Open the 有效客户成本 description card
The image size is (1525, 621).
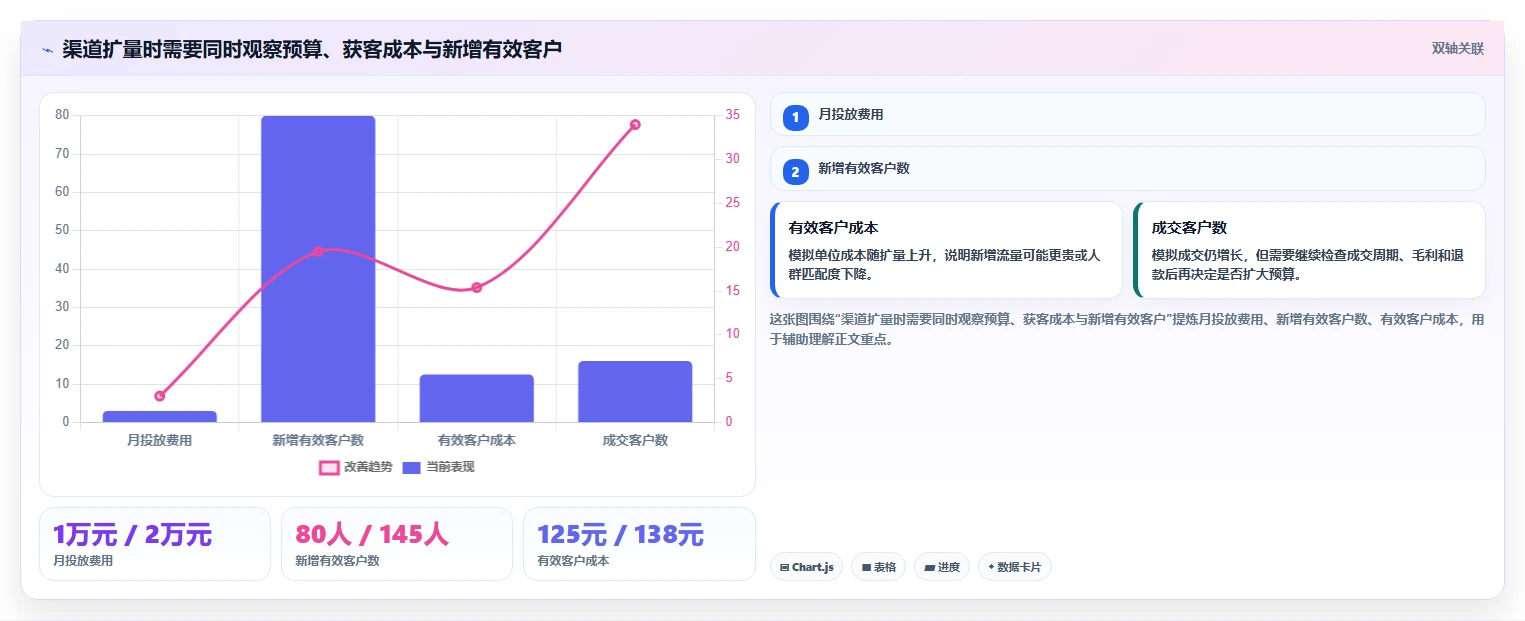946,250
